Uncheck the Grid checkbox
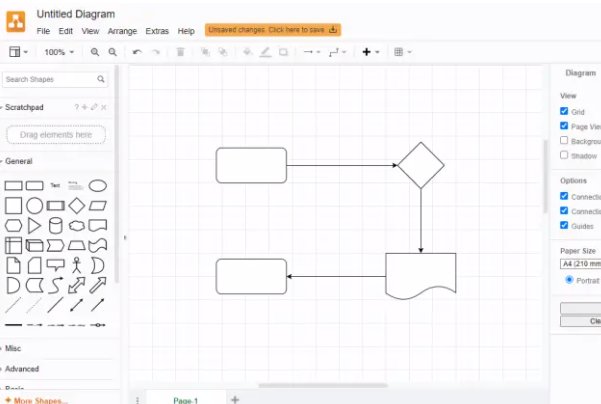Viewport: 601px width, 404px height. coord(564,111)
